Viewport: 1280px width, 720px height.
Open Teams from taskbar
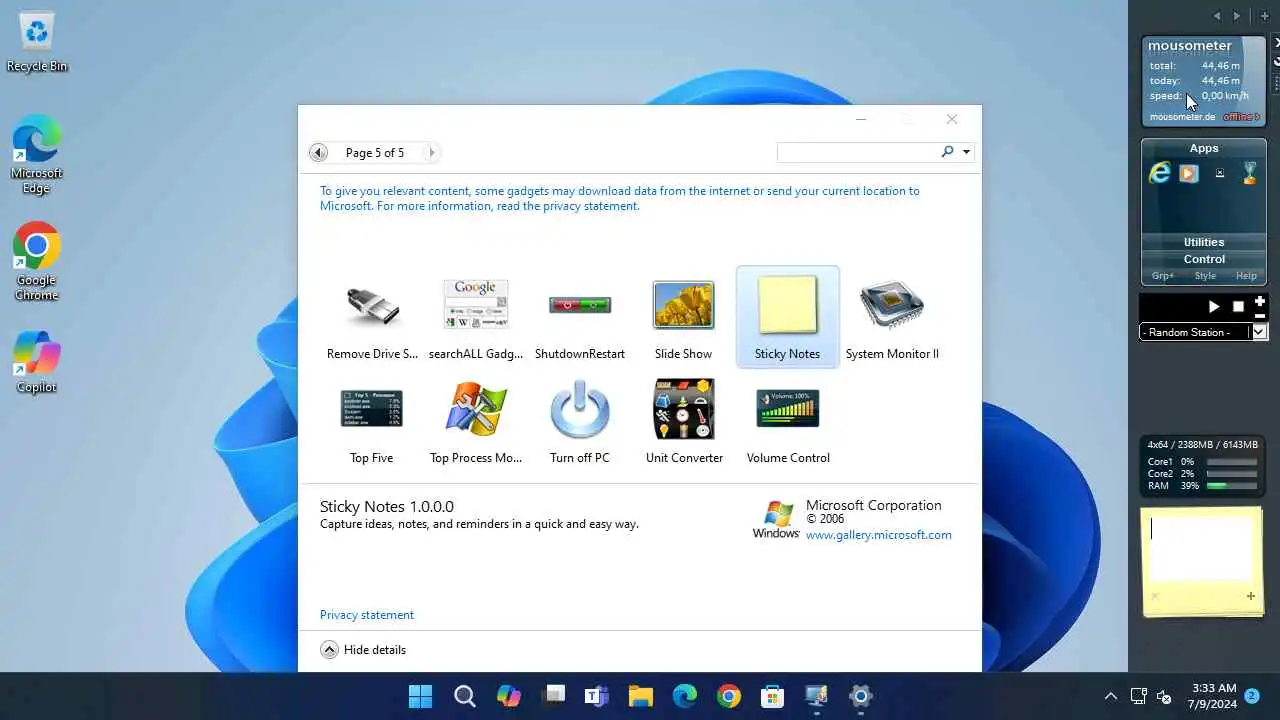(597, 696)
